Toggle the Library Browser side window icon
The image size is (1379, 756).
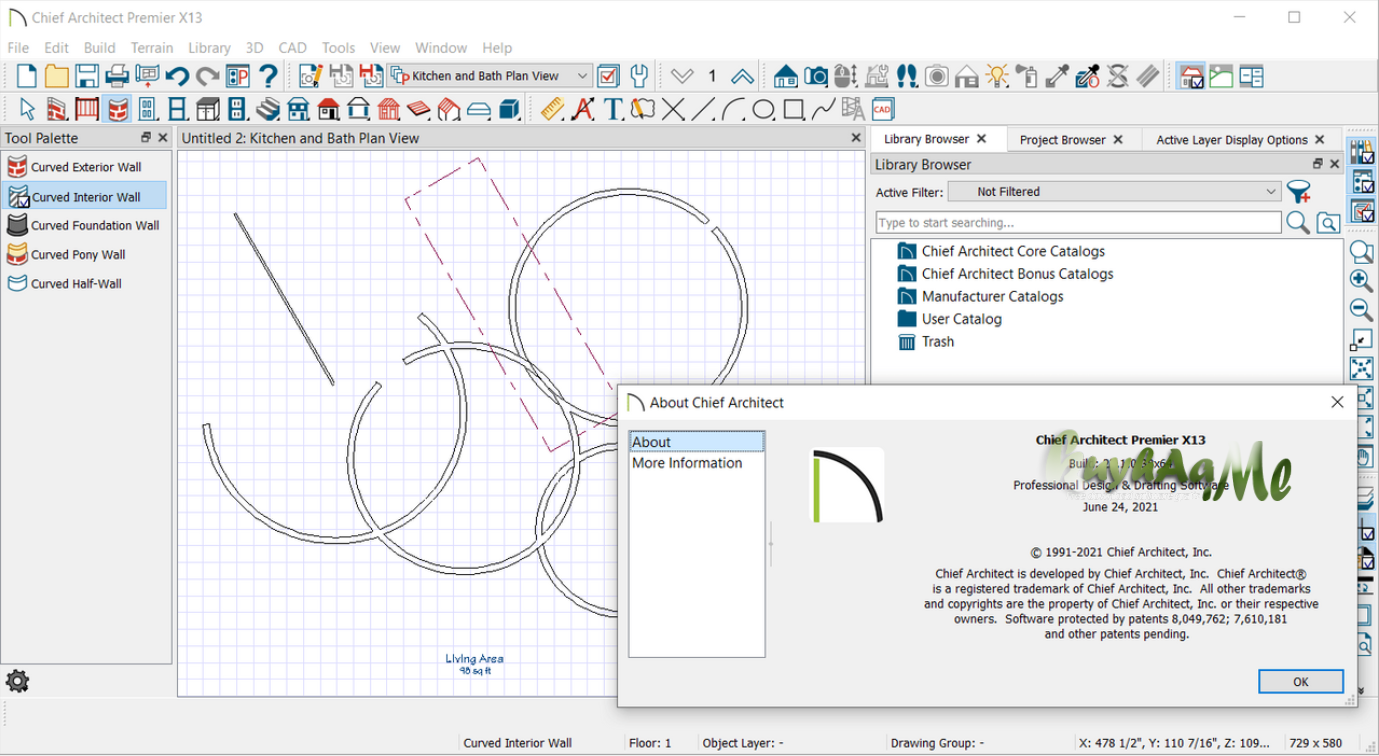click(x=1361, y=152)
